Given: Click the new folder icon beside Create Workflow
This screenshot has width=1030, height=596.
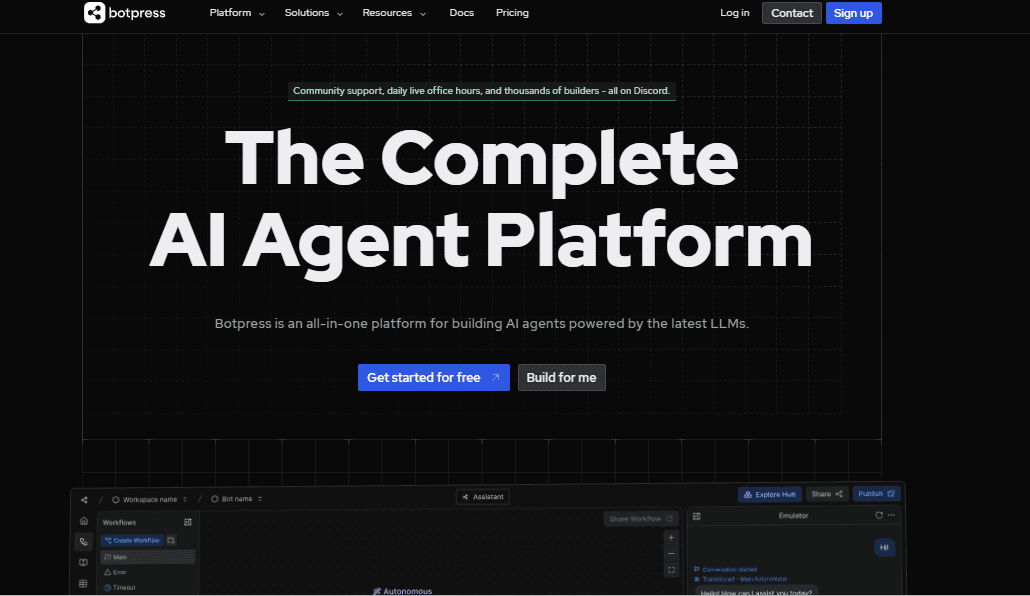Looking at the screenshot, I should point(171,540).
